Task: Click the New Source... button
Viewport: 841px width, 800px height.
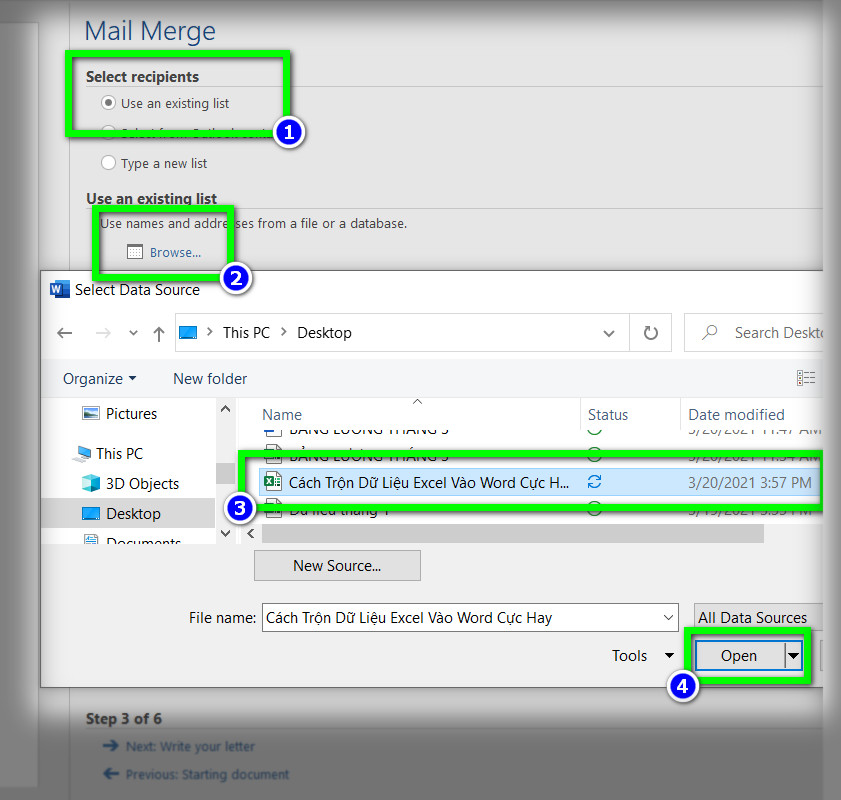Action: (x=337, y=566)
